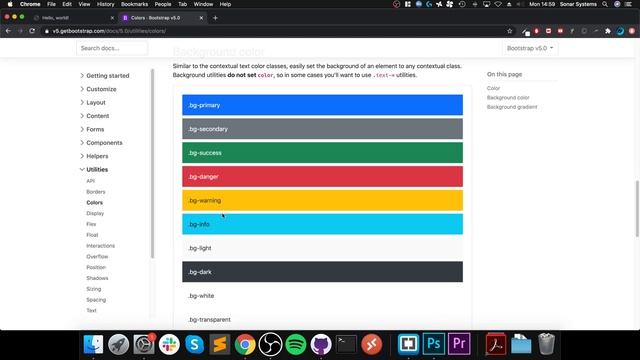This screenshot has width=640, height=360.
Task: Open the Shadows utilities page
Action: point(97,278)
